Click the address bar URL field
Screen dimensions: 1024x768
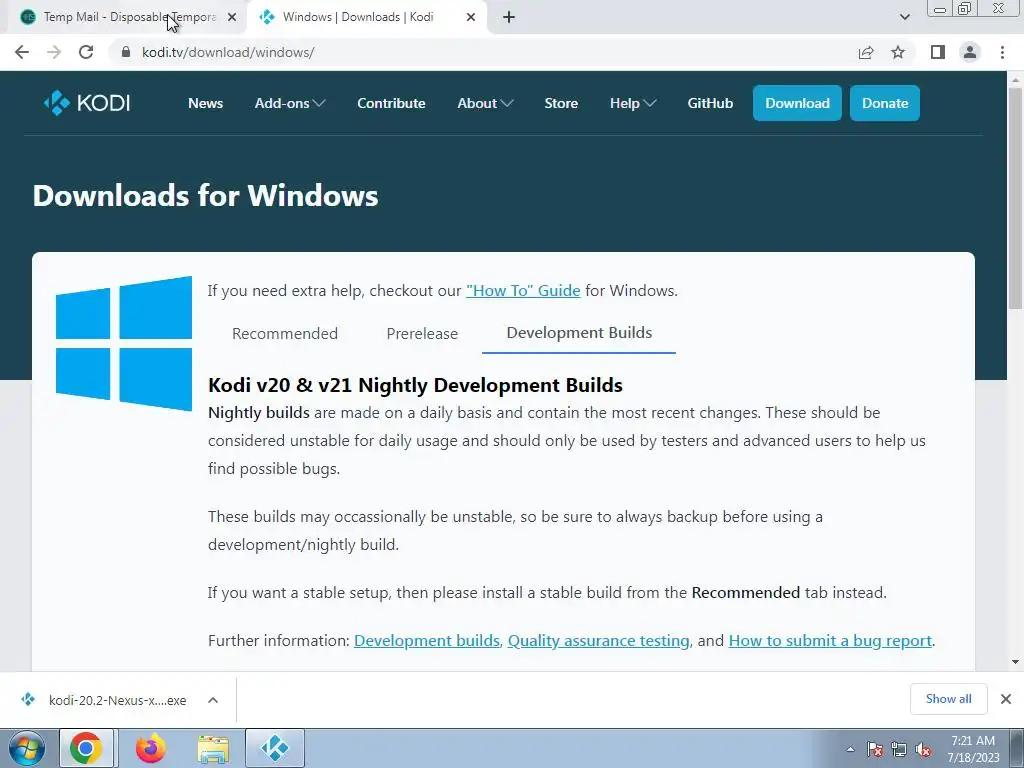(x=483, y=52)
